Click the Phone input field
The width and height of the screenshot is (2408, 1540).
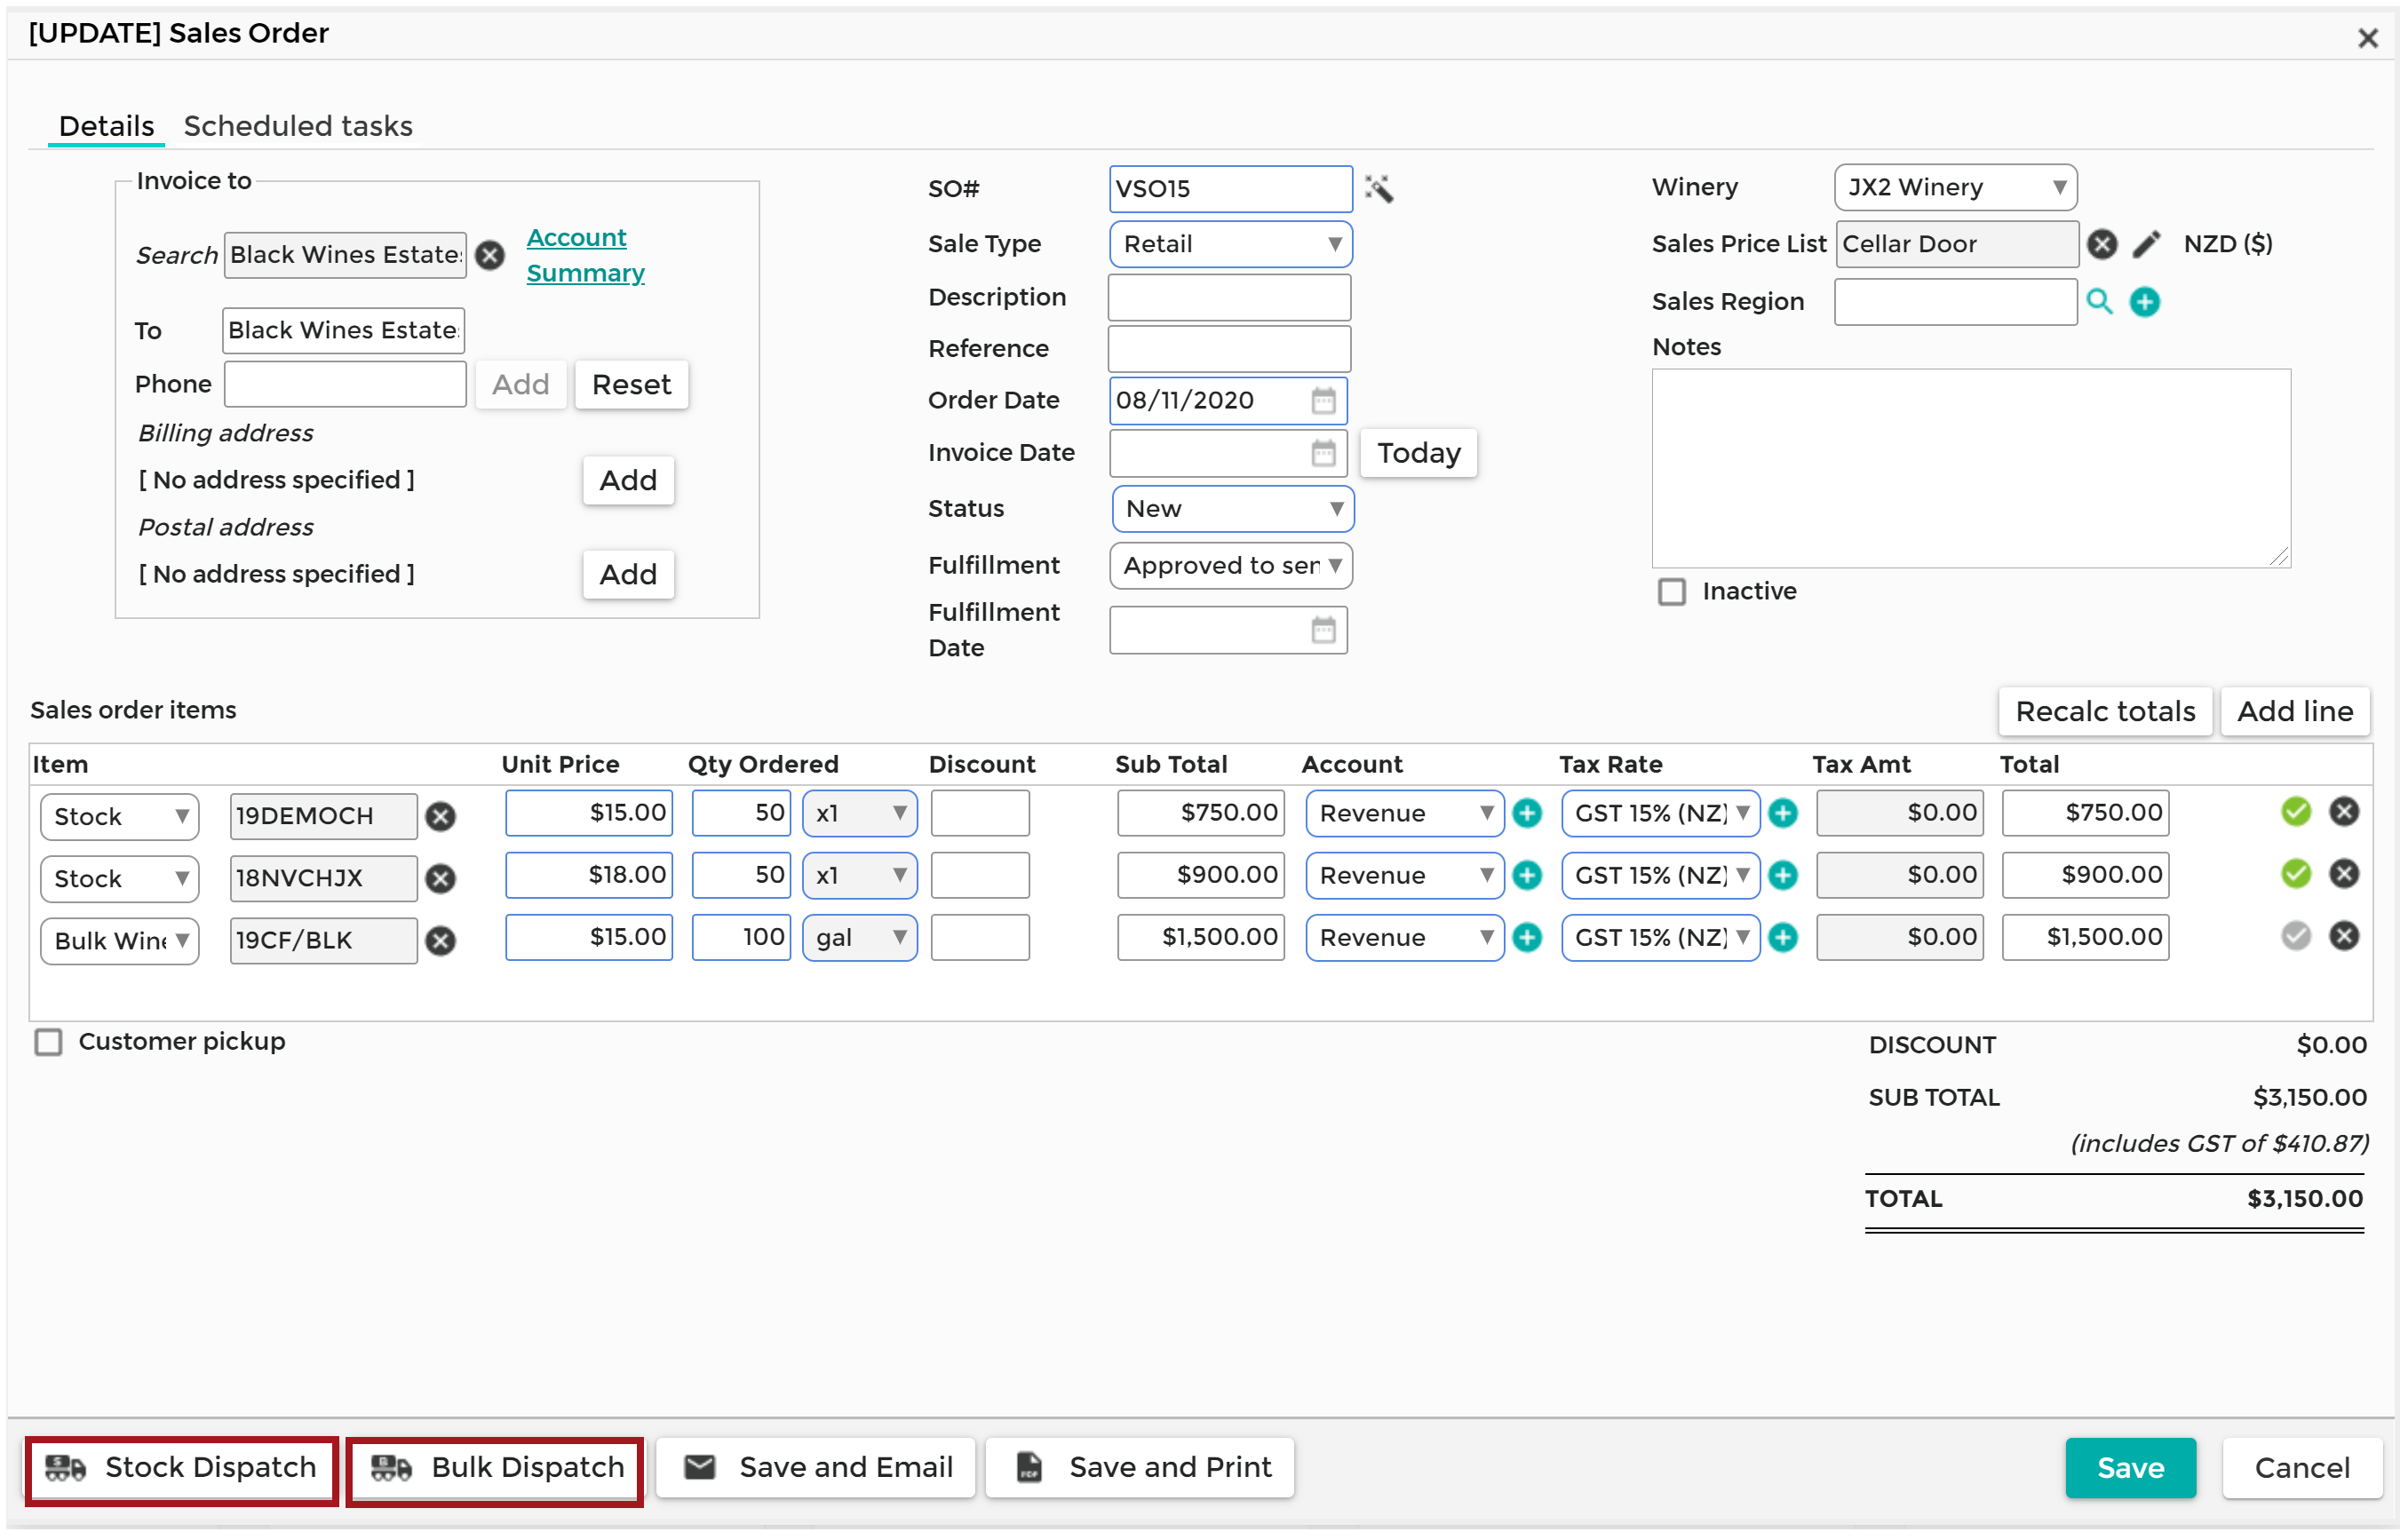[345, 385]
